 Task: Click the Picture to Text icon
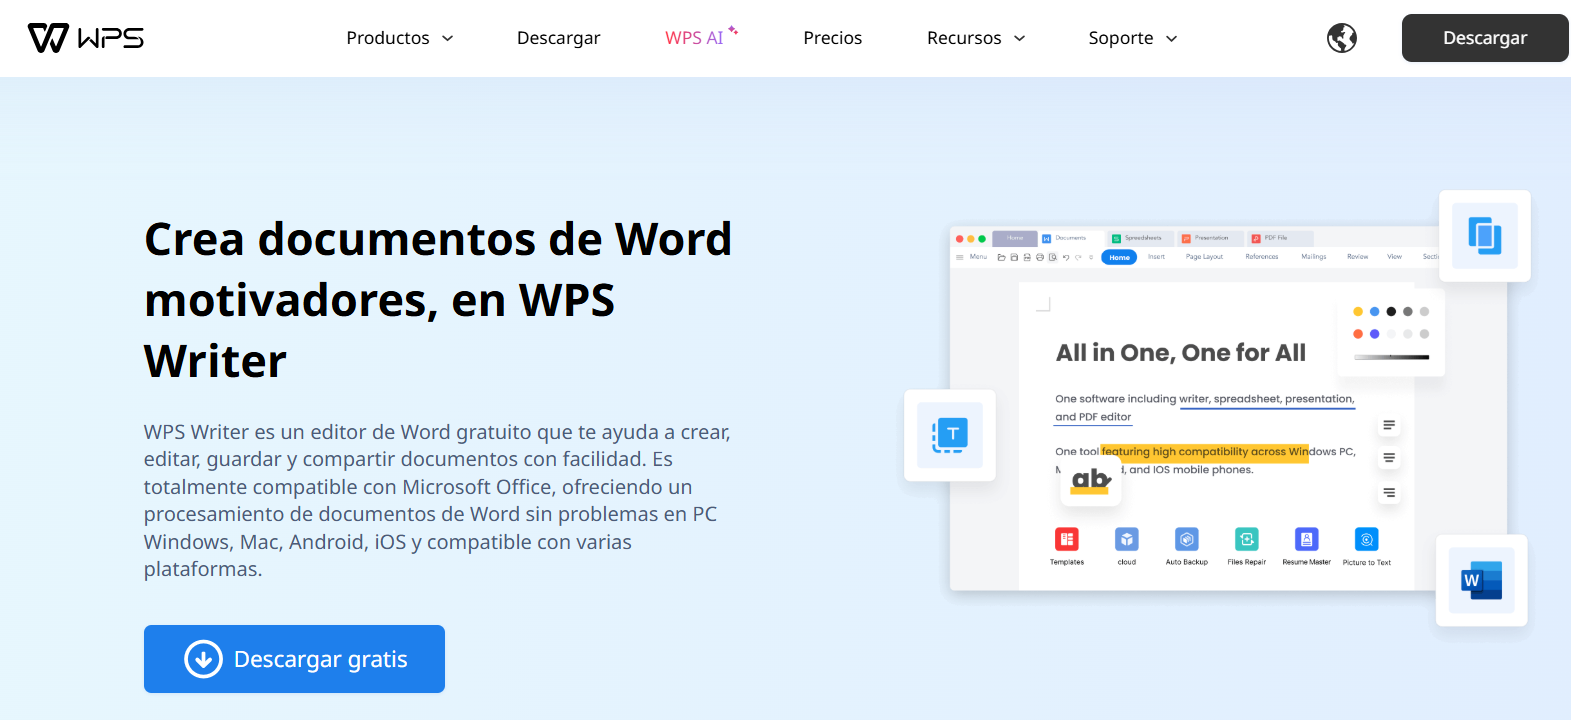[x=1367, y=540]
